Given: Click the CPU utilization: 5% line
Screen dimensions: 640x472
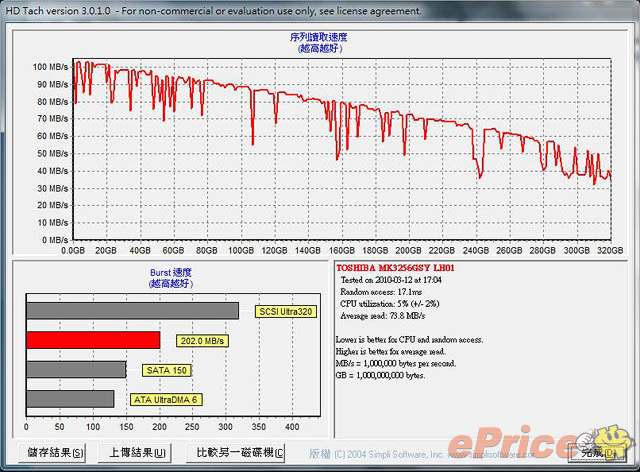Looking at the screenshot, I should pos(389,304).
